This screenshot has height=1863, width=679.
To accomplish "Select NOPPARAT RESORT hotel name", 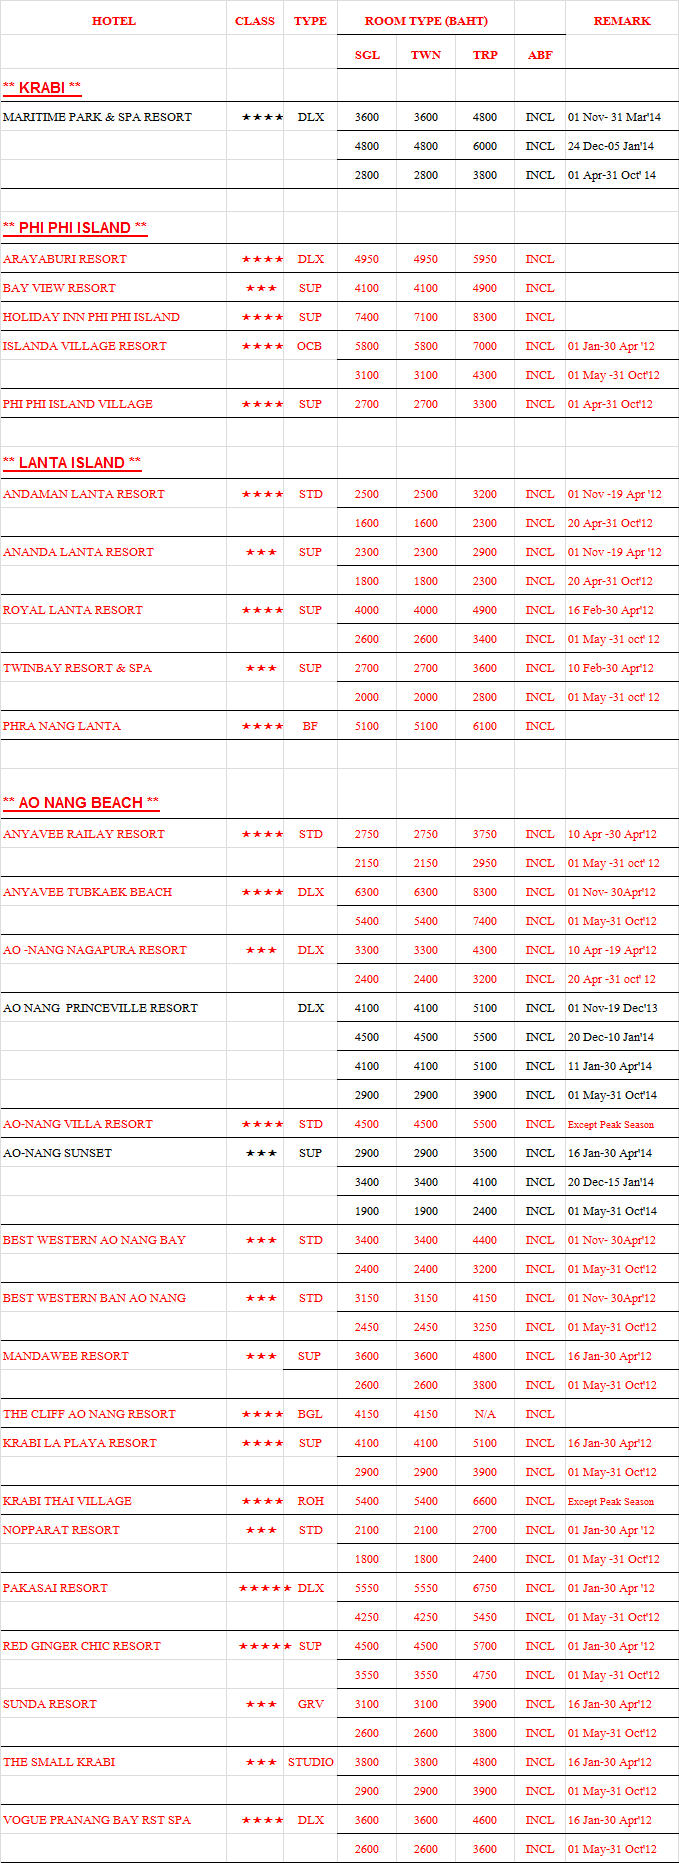I will (x=61, y=1530).
